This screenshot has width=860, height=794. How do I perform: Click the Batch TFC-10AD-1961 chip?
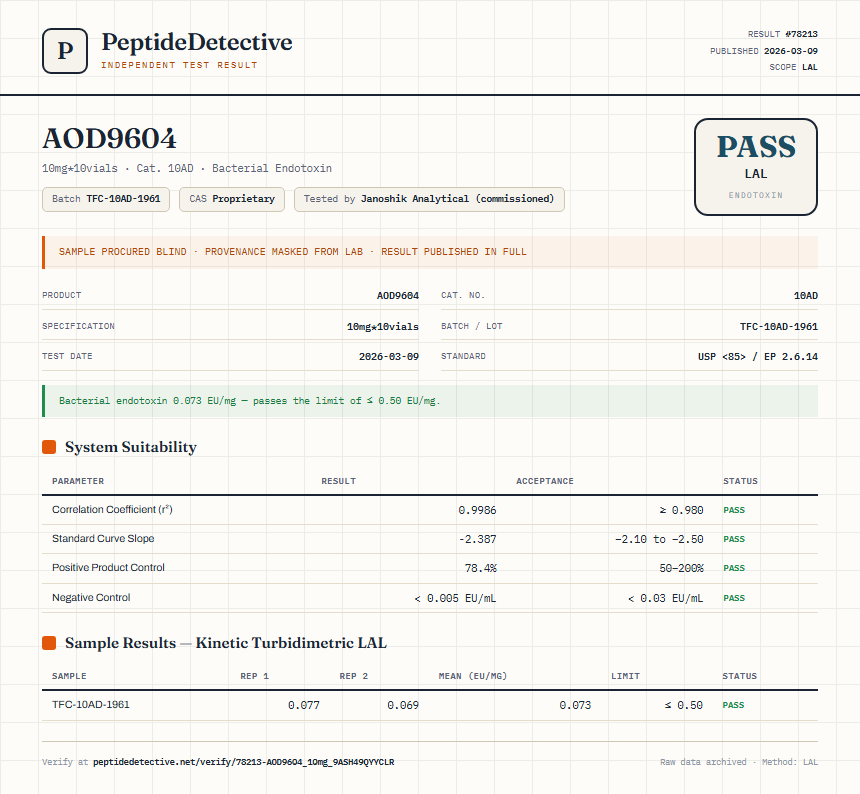pos(106,199)
